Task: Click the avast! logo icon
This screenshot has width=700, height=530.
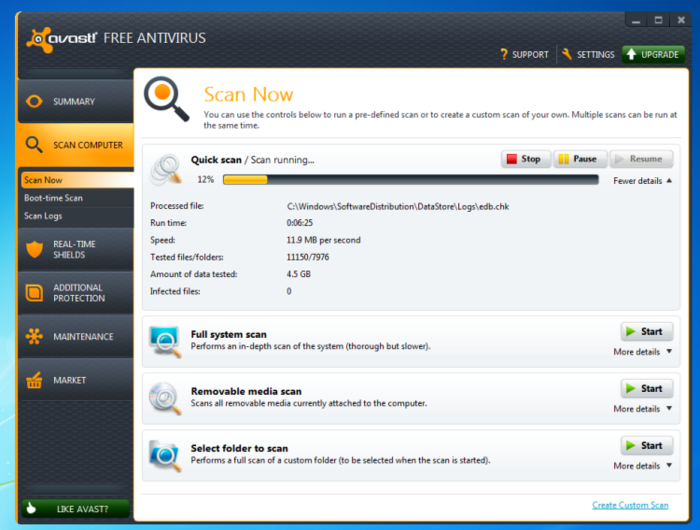Action: click(38, 39)
